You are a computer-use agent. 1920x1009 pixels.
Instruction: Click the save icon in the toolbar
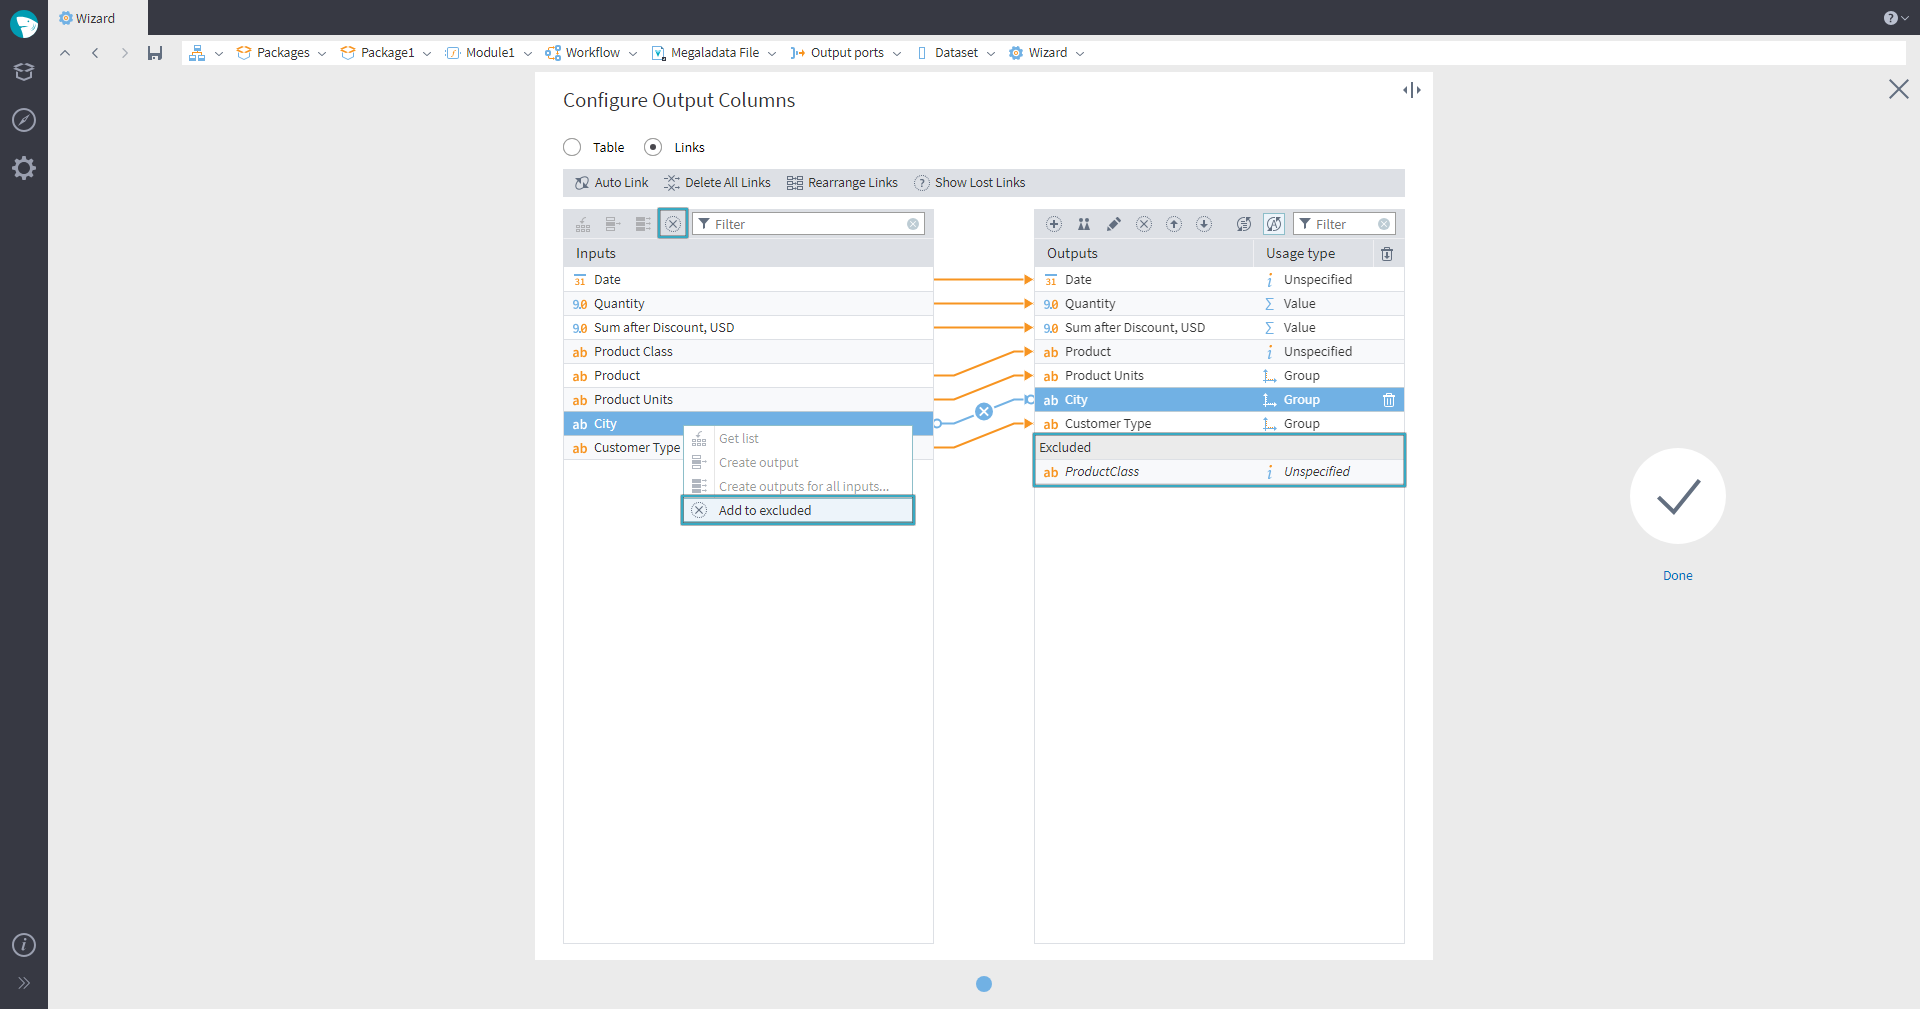[155, 53]
